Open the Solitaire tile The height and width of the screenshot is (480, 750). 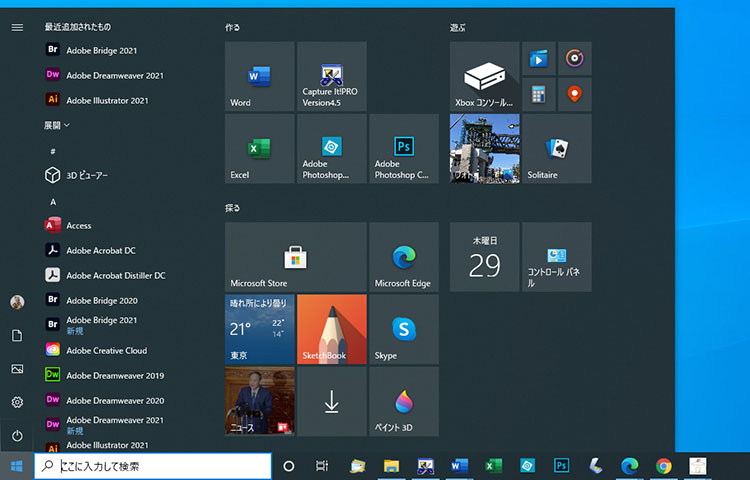click(556, 148)
